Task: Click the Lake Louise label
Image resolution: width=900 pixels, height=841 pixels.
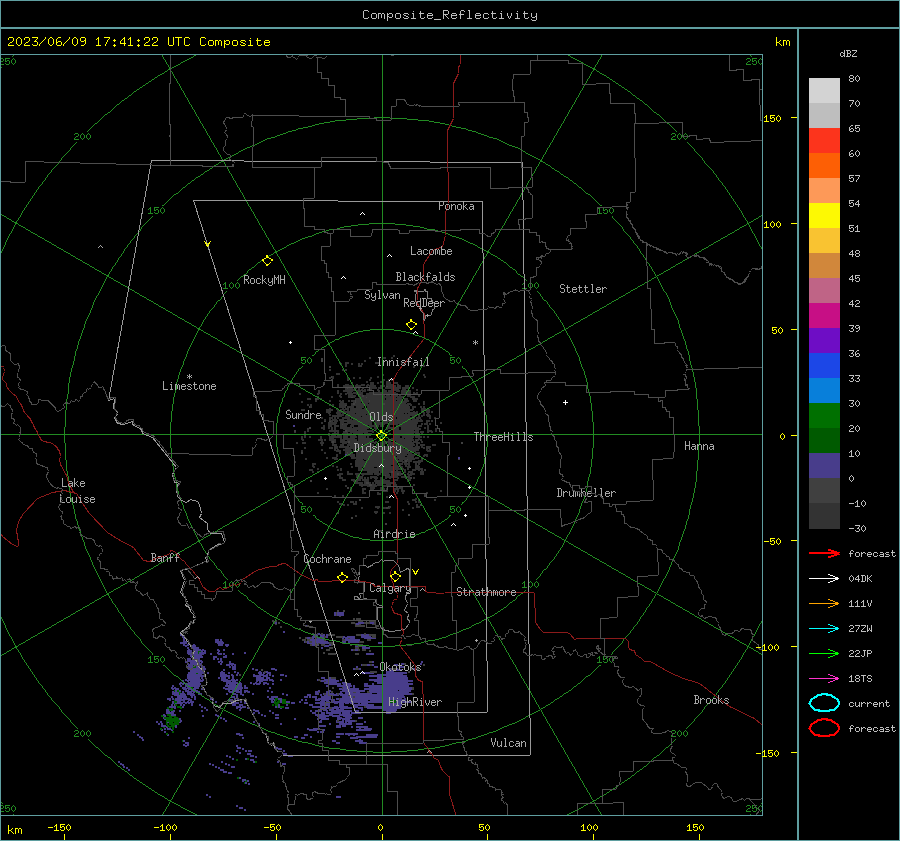Action: click(x=77, y=491)
